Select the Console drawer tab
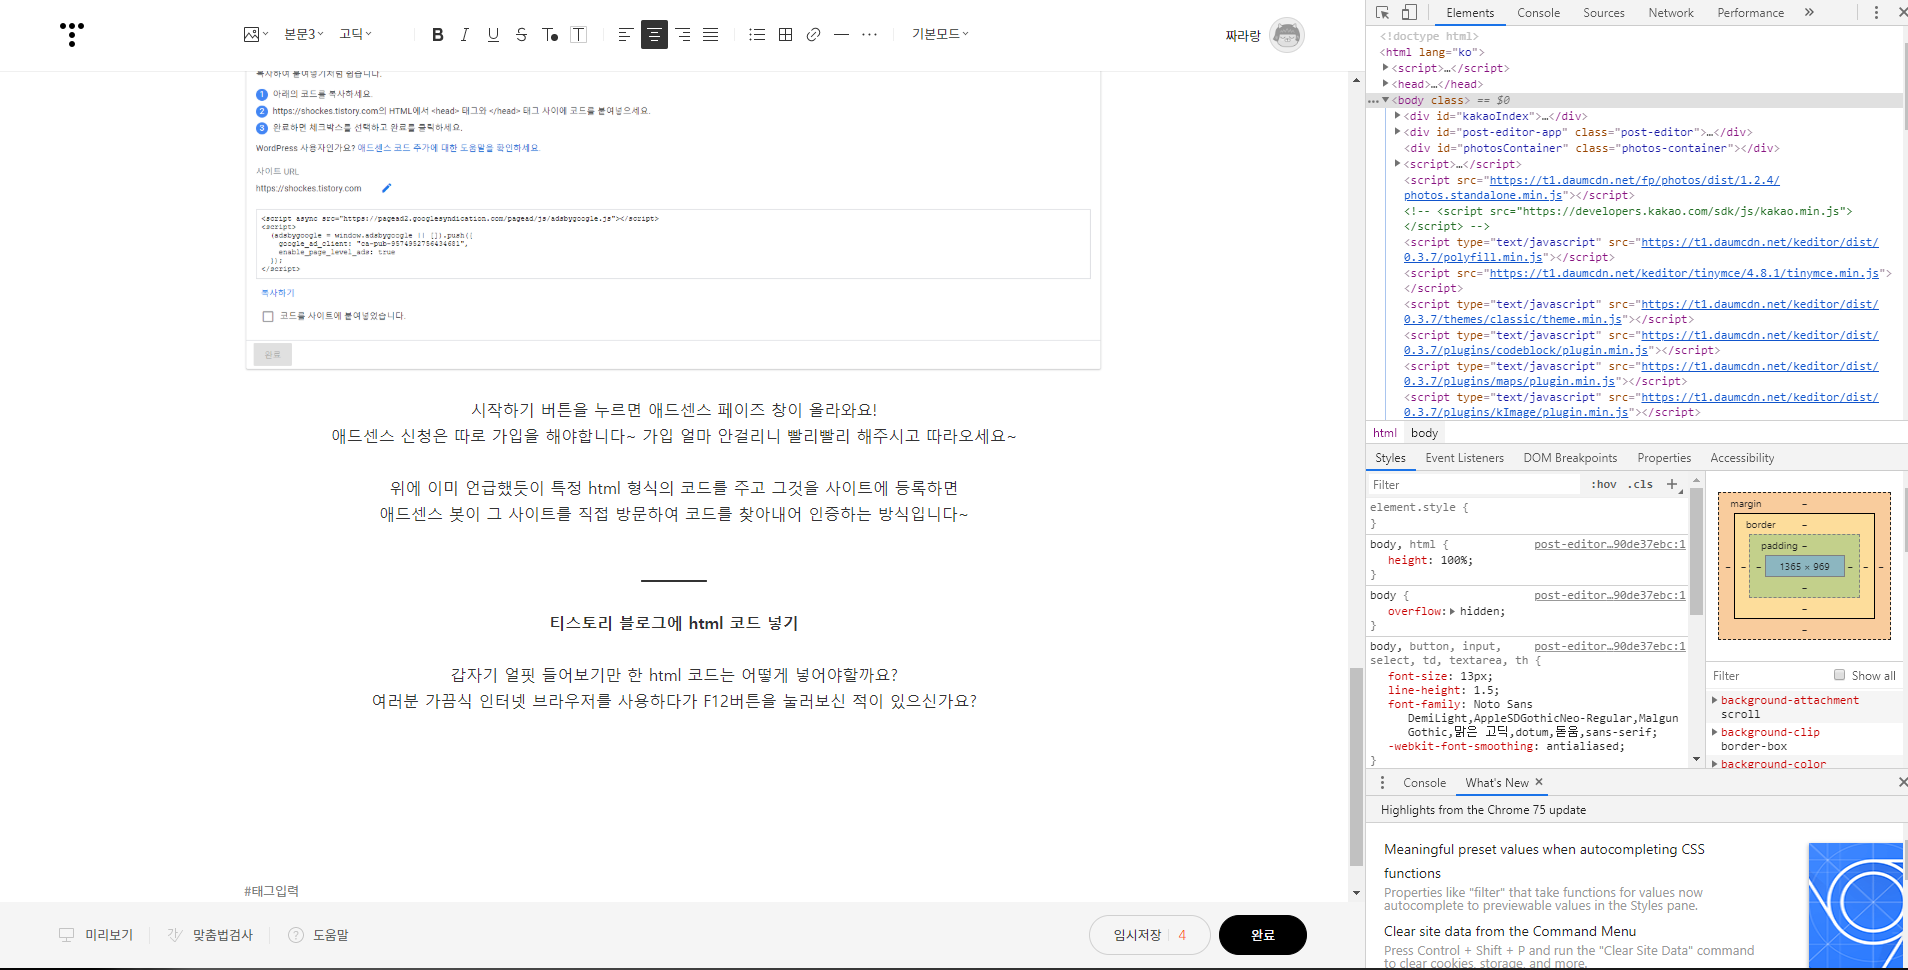1908x970 pixels. click(1424, 783)
